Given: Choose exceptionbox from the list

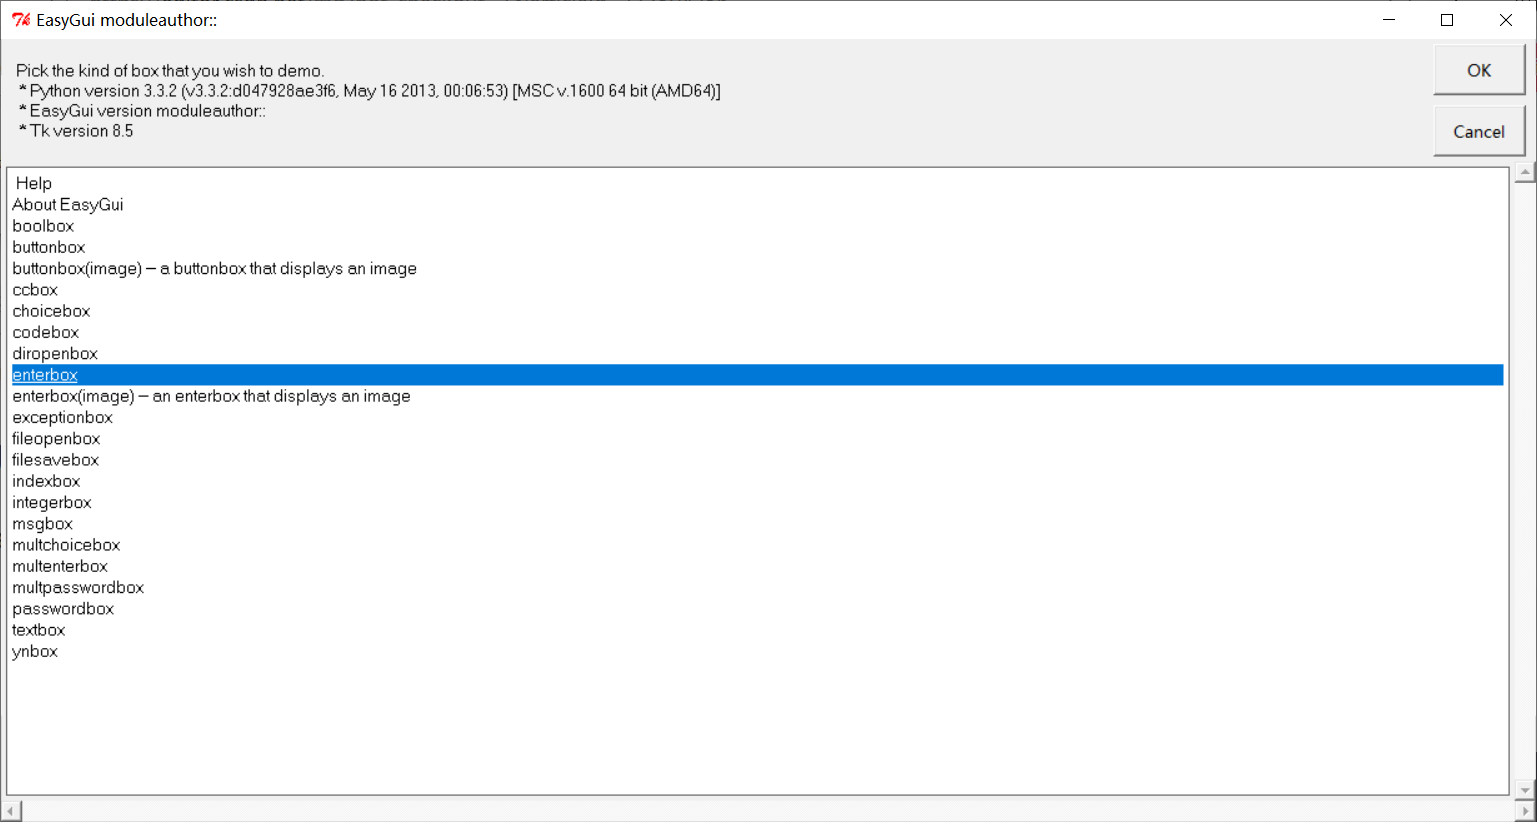Looking at the screenshot, I should [62, 417].
